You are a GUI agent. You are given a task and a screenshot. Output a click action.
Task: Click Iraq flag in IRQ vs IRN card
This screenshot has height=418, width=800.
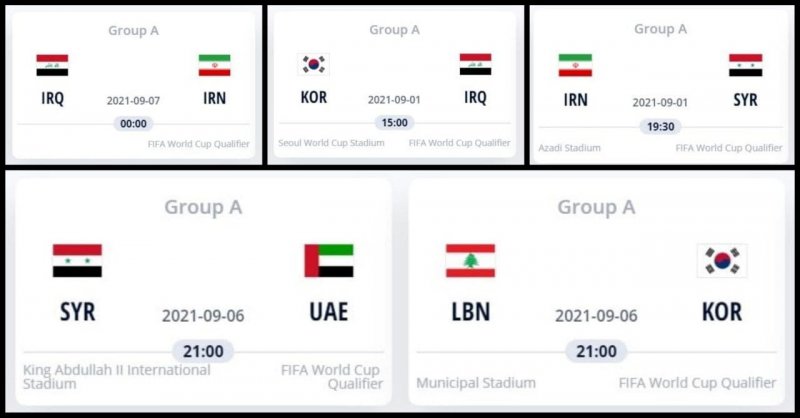[52, 66]
